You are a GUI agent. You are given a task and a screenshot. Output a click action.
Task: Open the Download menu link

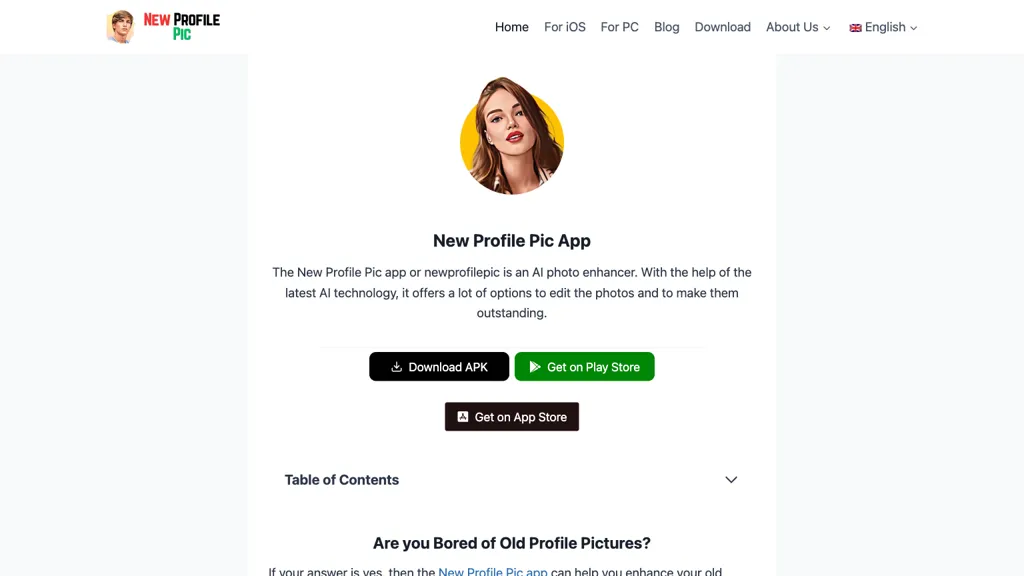(722, 27)
